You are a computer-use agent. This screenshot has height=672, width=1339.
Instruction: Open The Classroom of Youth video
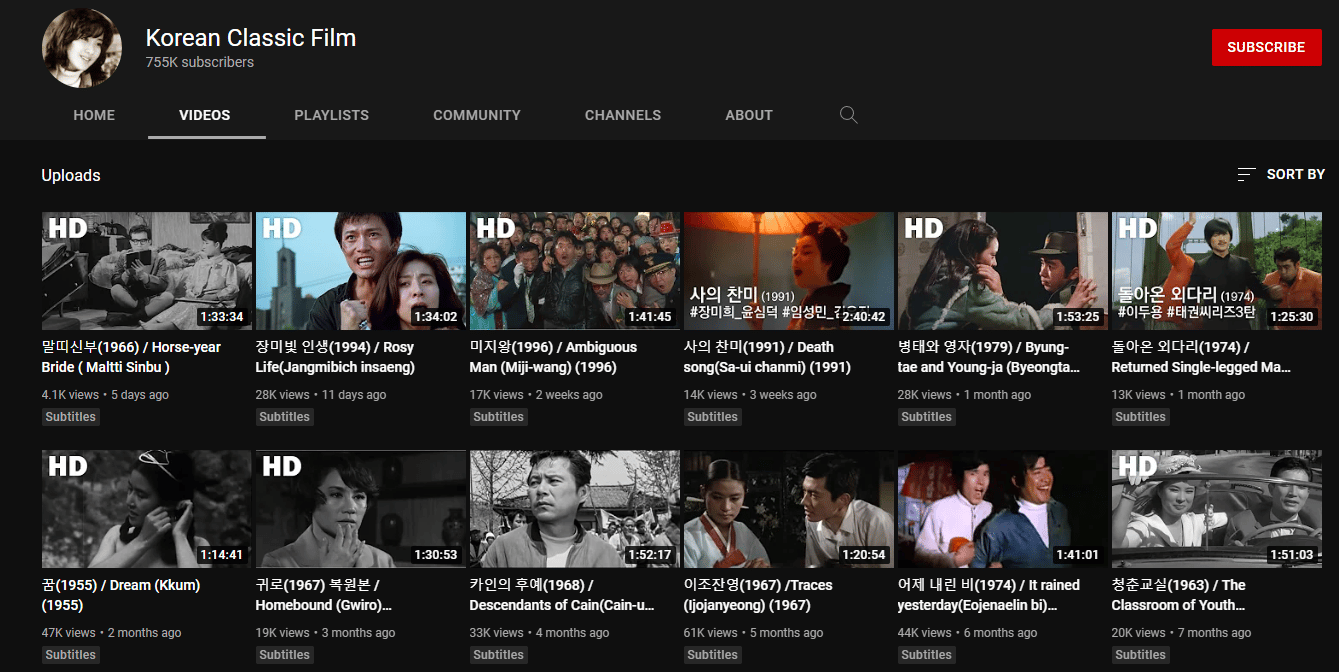click(1216, 509)
